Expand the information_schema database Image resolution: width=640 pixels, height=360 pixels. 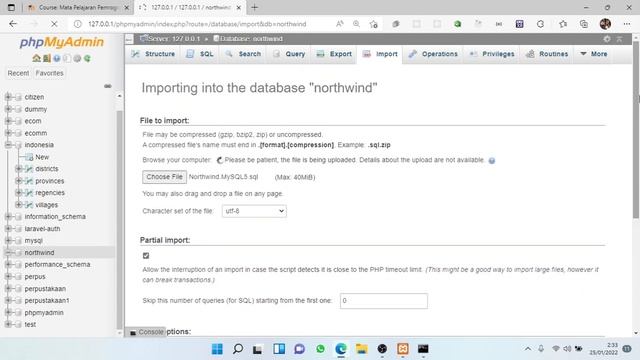pyautogui.click(x=8, y=217)
